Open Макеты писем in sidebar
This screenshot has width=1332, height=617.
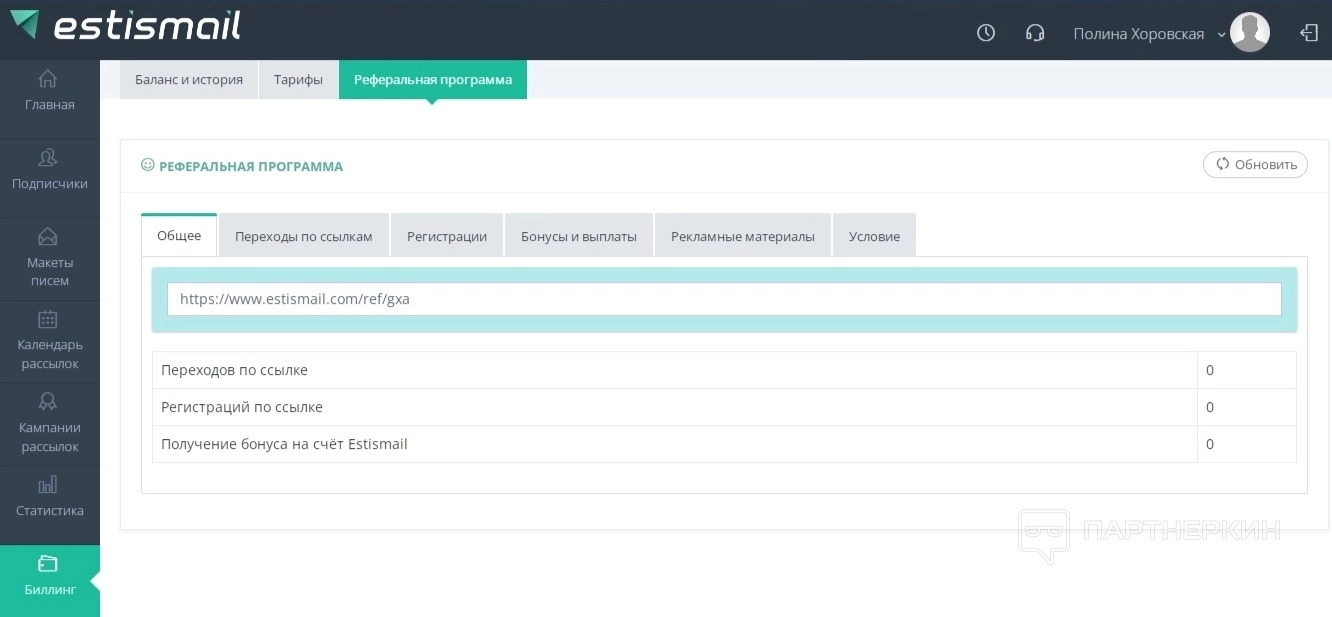click(x=50, y=258)
